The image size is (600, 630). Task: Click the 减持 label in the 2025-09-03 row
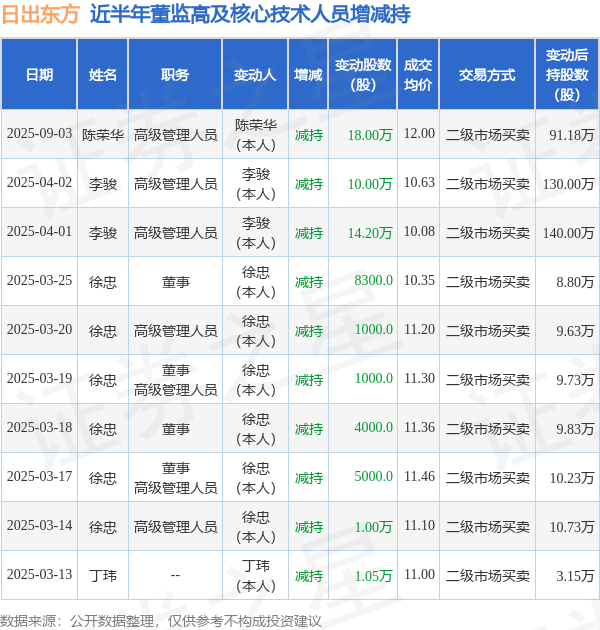click(x=308, y=135)
